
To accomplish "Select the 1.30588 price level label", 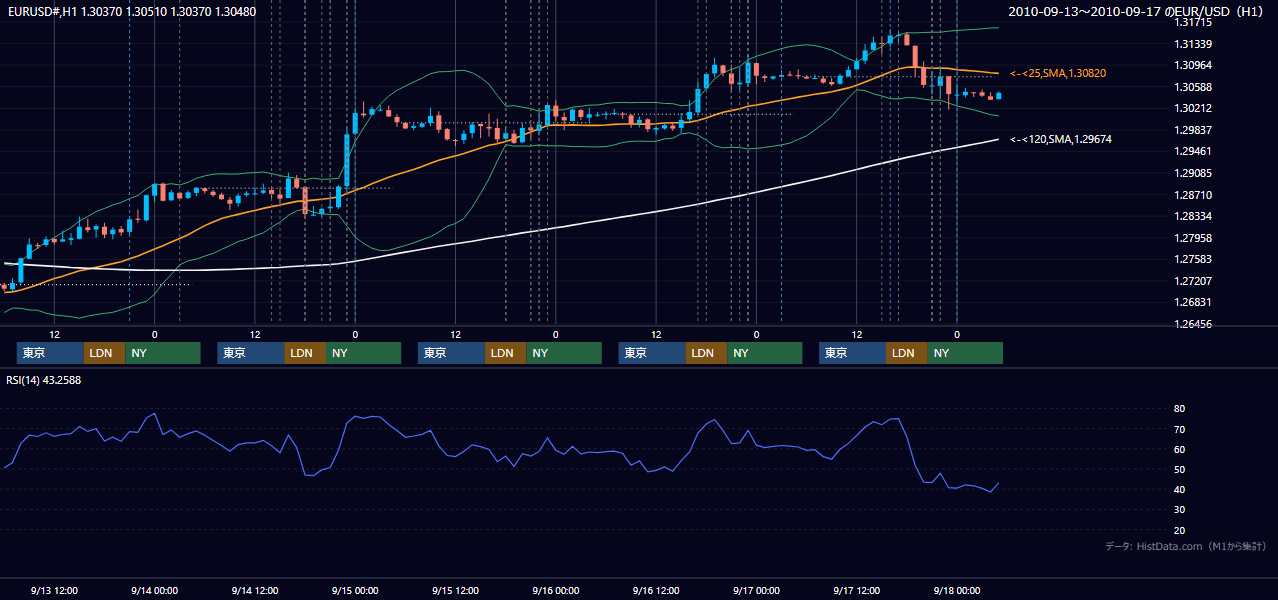I will pos(1193,87).
